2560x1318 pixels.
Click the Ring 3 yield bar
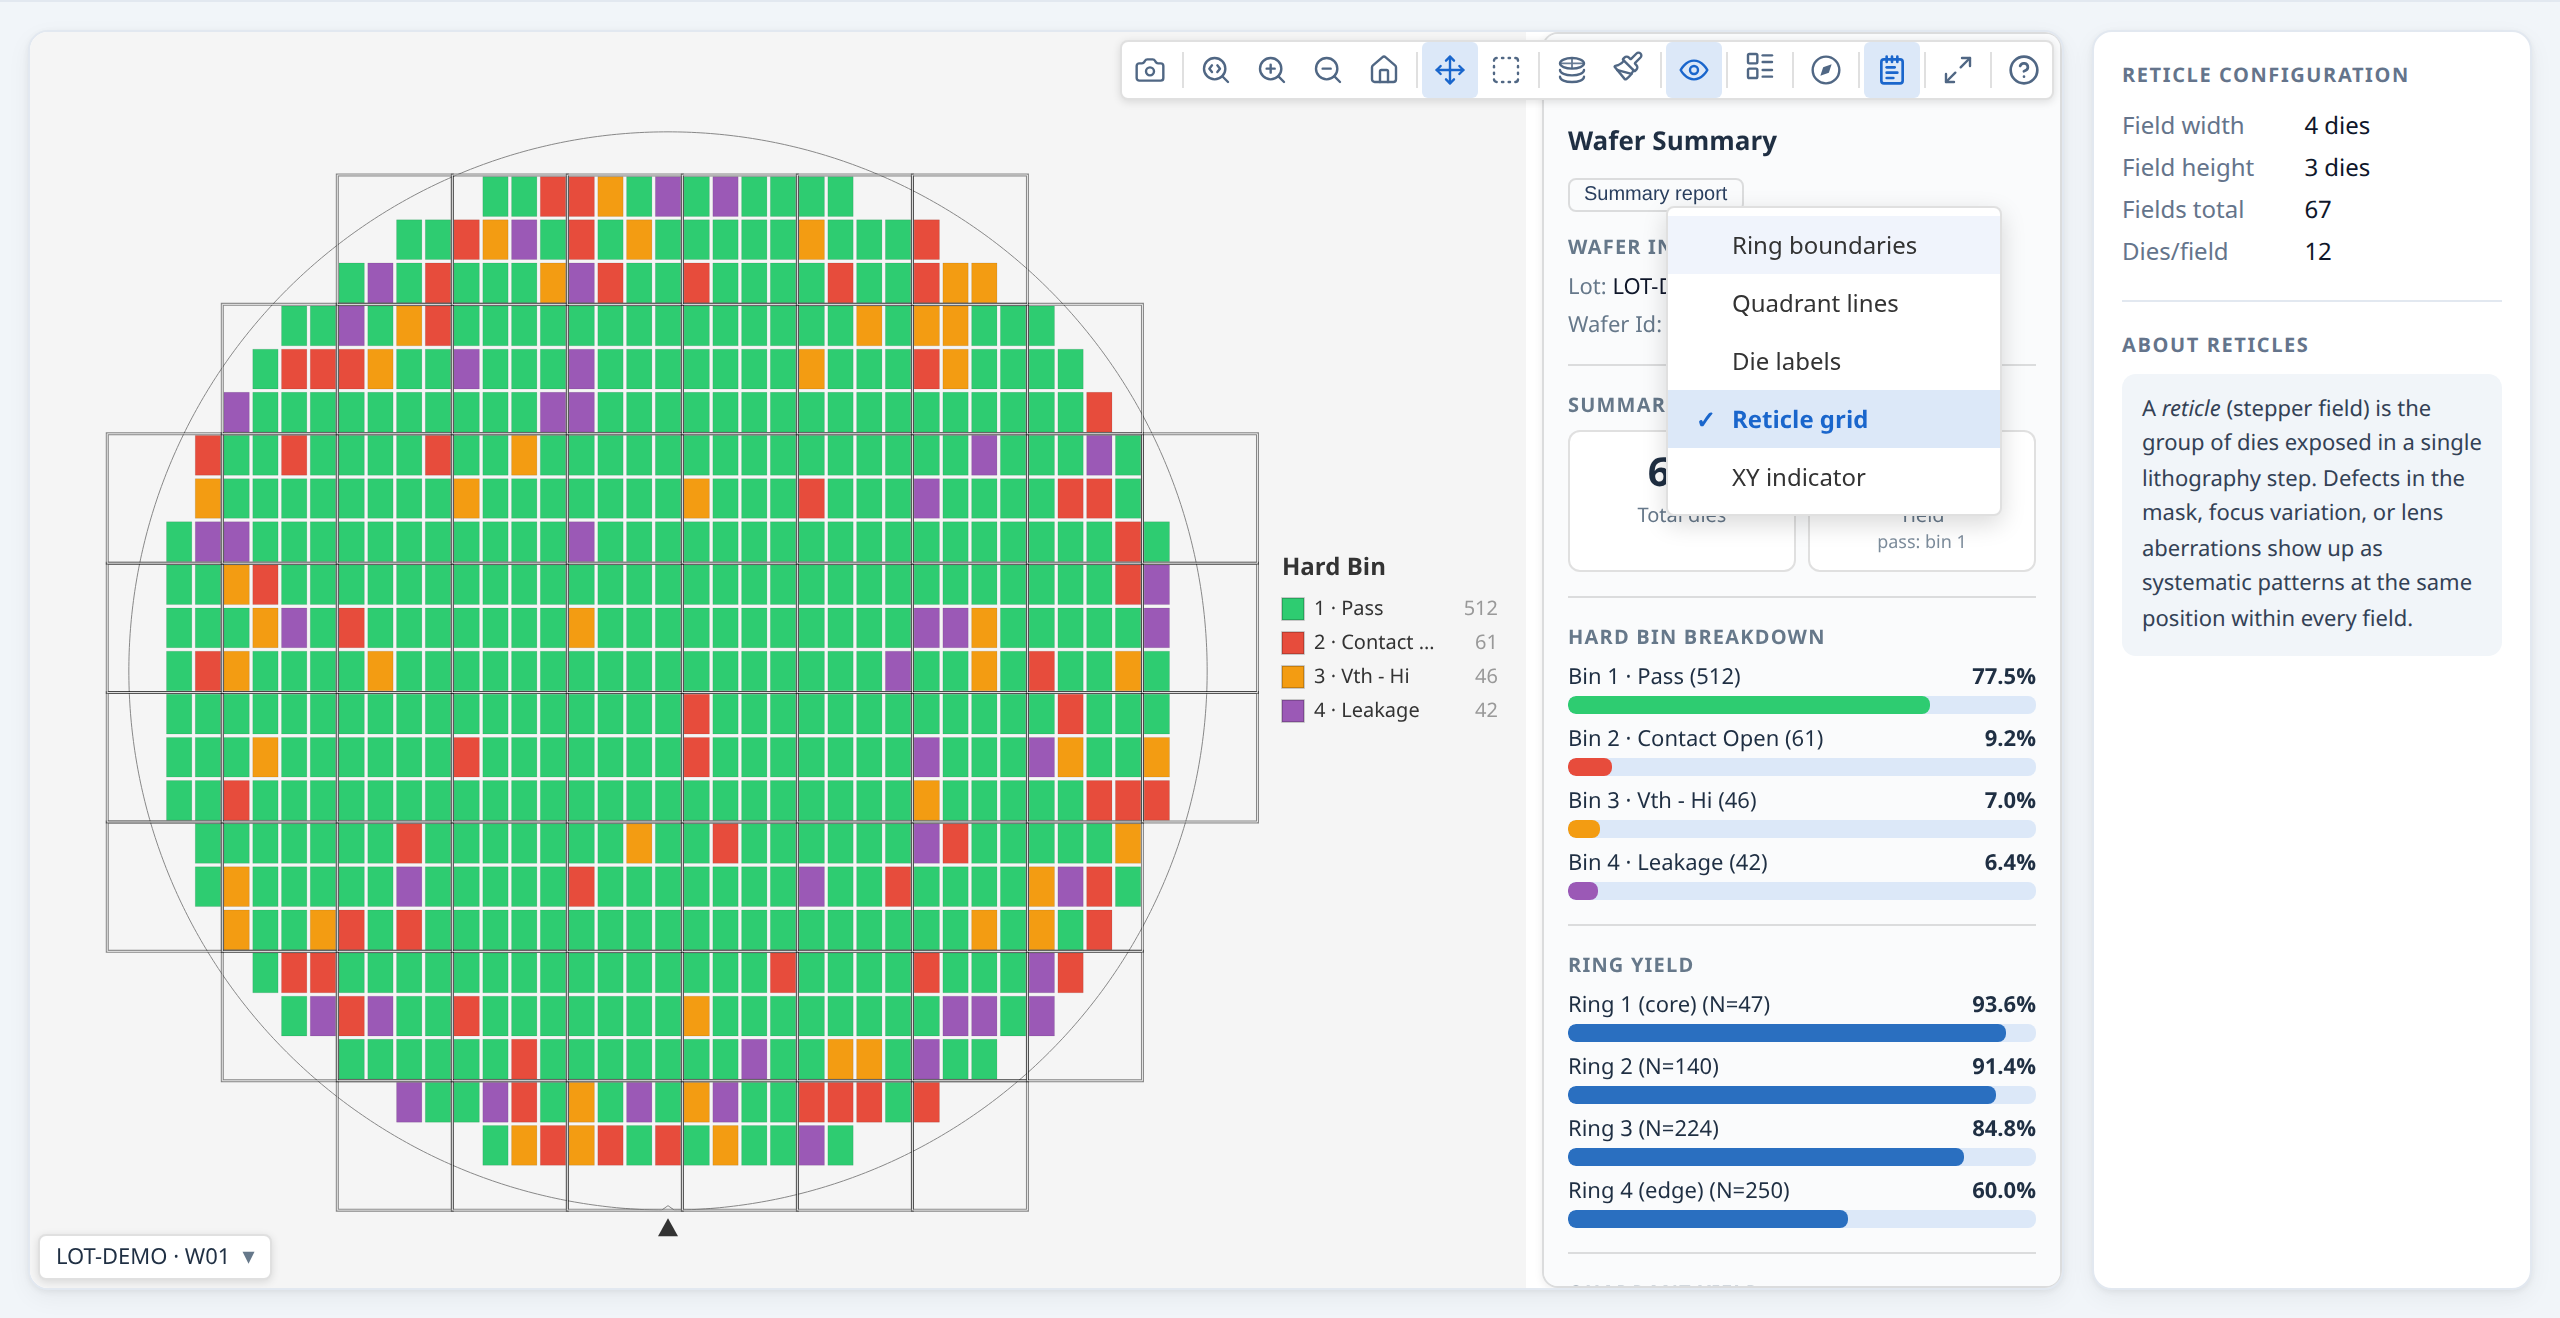click(x=1802, y=1157)
